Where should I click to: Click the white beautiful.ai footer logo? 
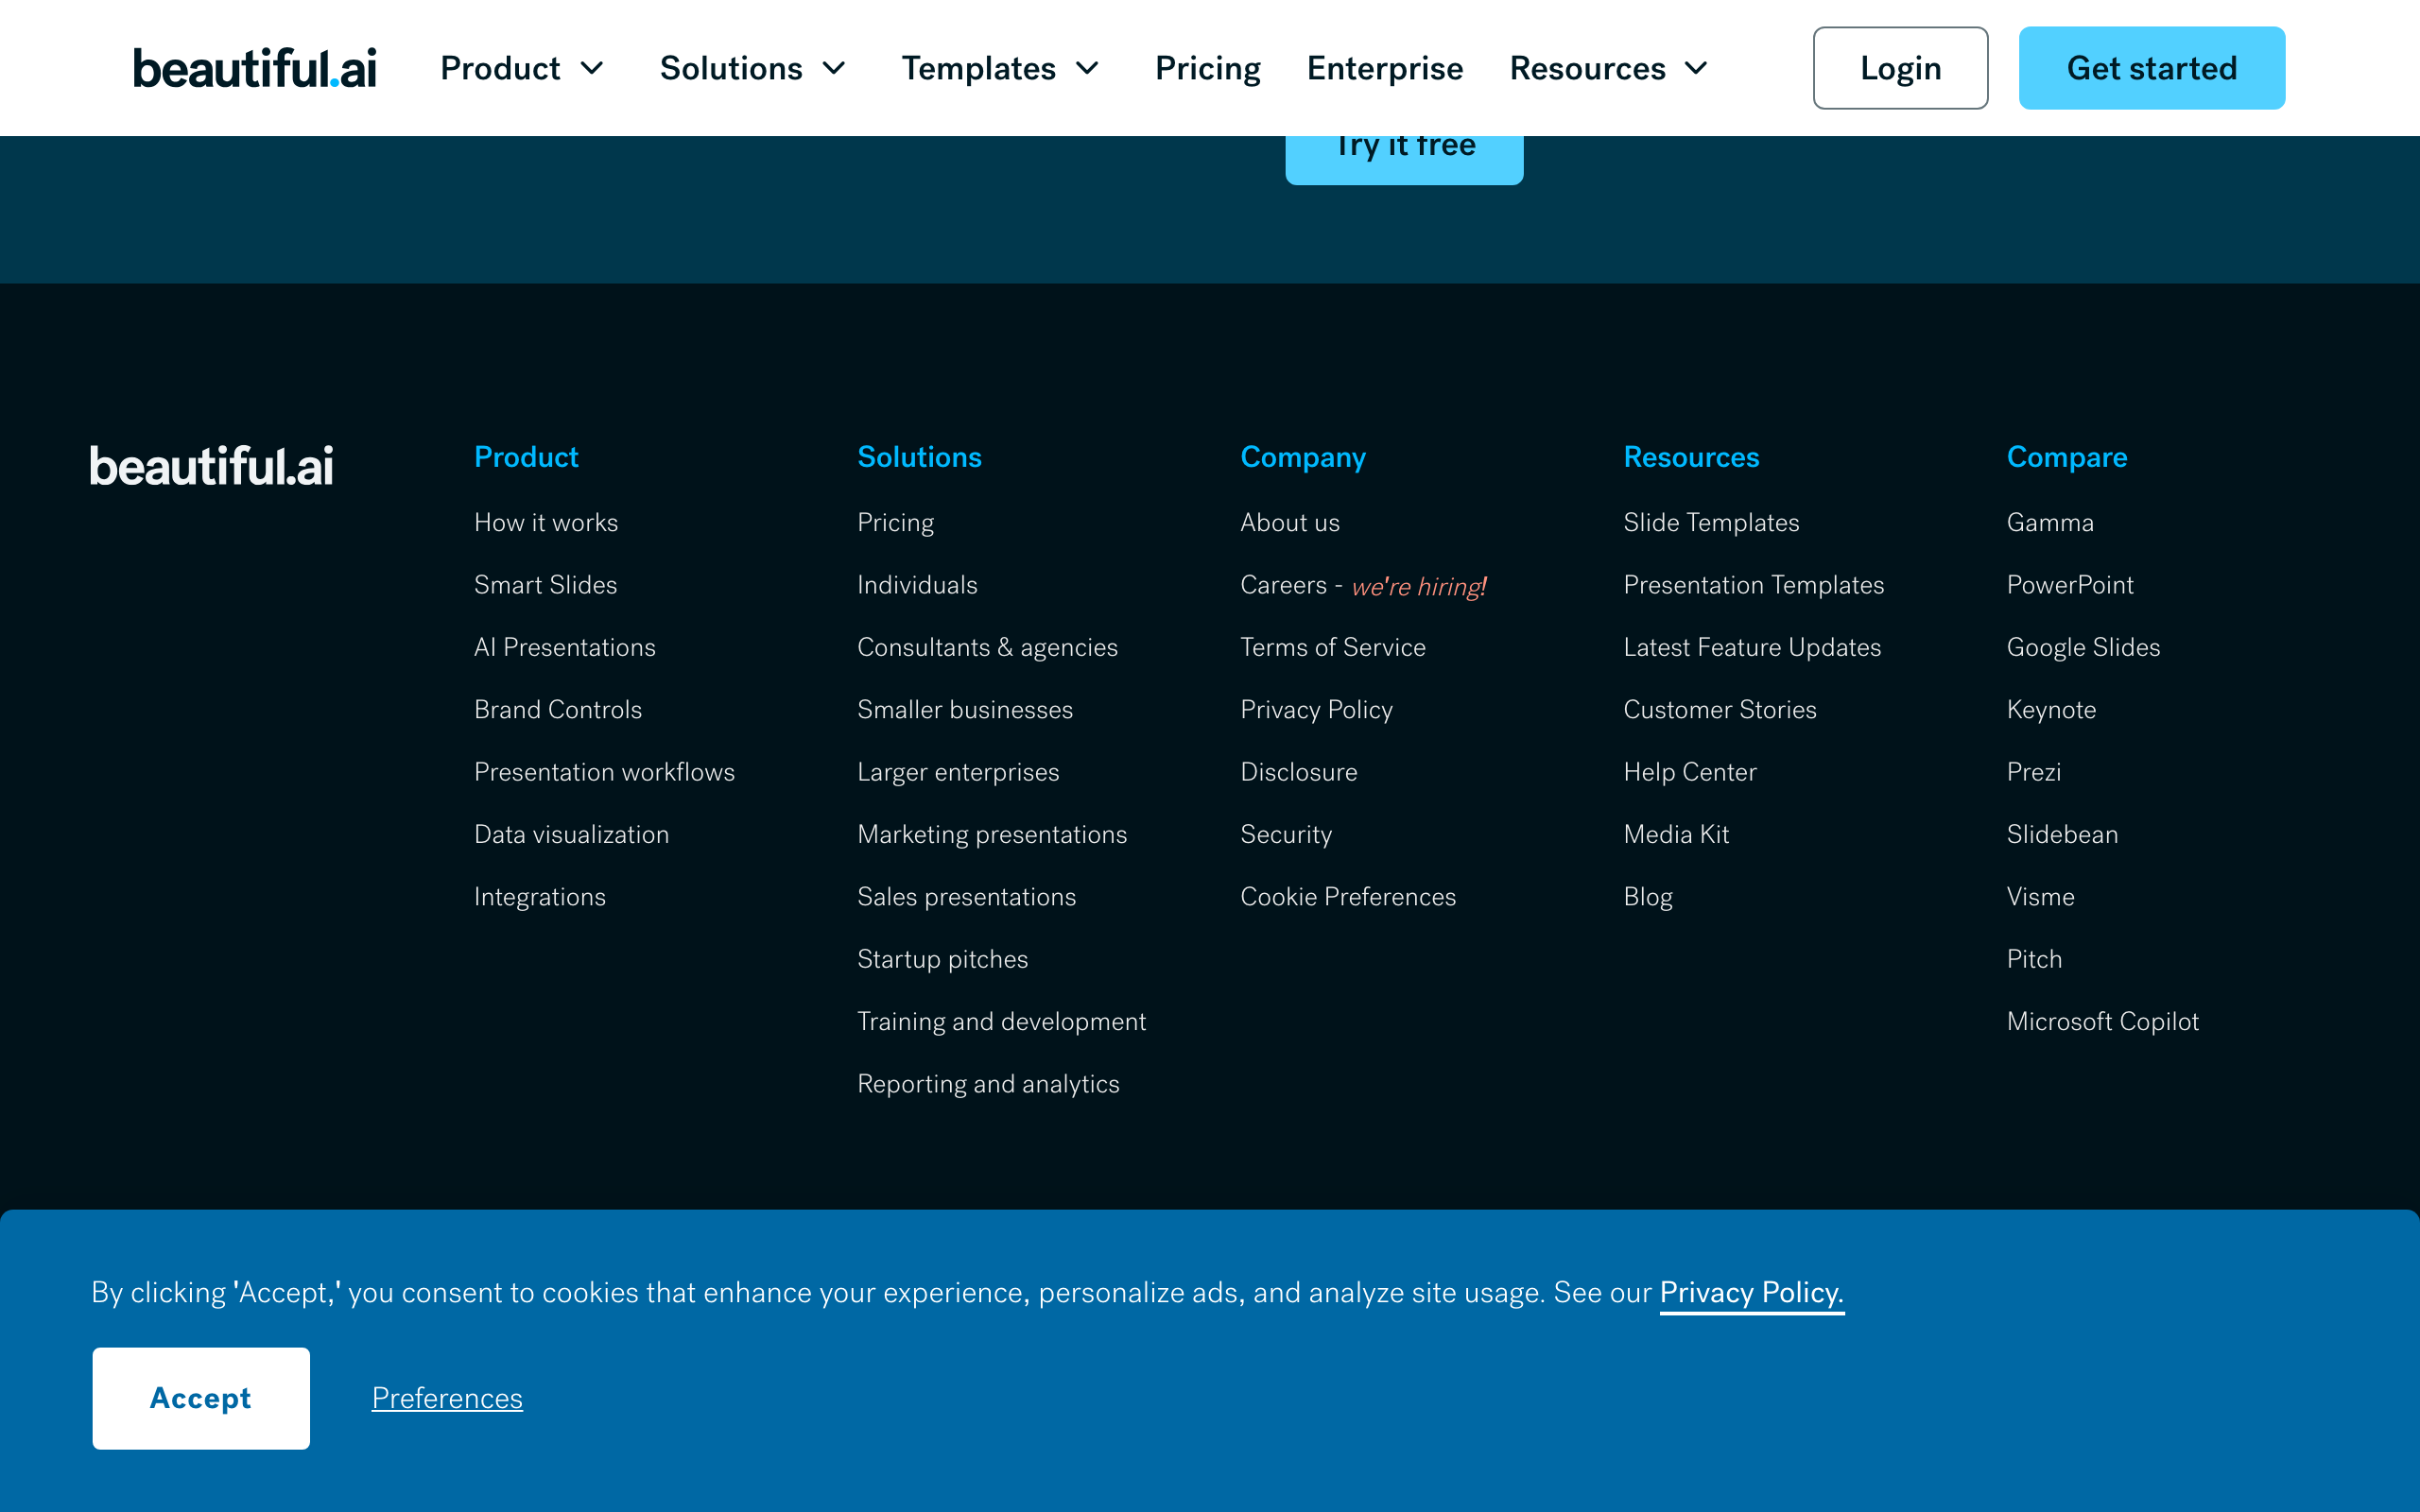click(211, 466)
